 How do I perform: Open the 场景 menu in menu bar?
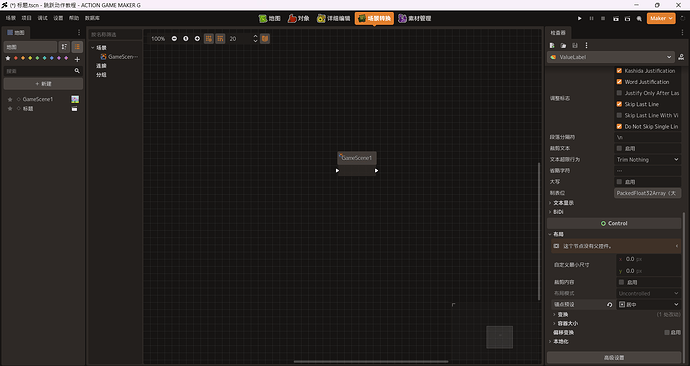(x=11, y=18)
